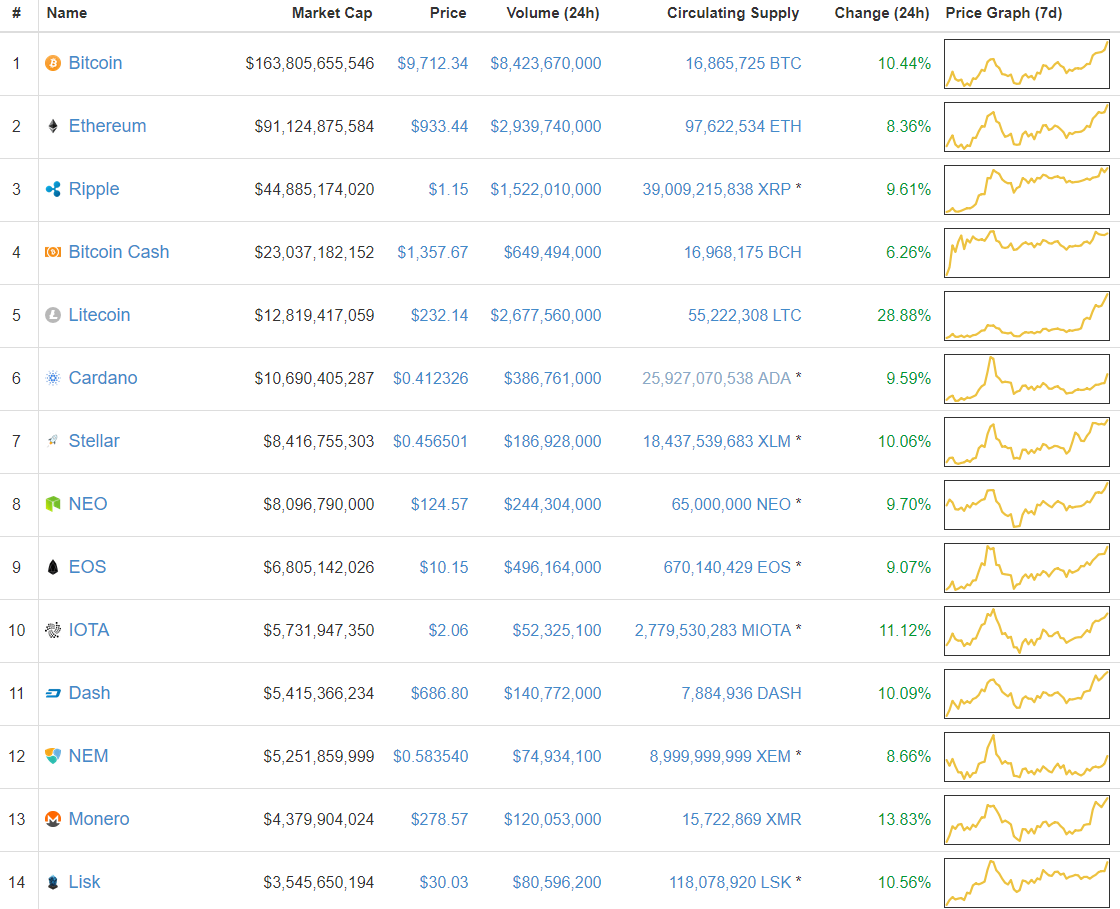The height and width of the screenshot is (909, 1120).
Task: Click IOTA volume $52,325,100
Action: click(556, 630)
